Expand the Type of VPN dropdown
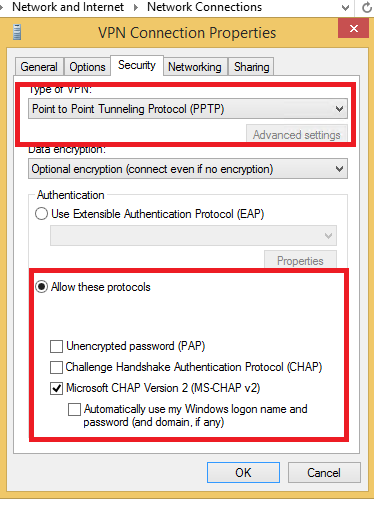This screenshot has height=510, width=374. coord(188,109)
